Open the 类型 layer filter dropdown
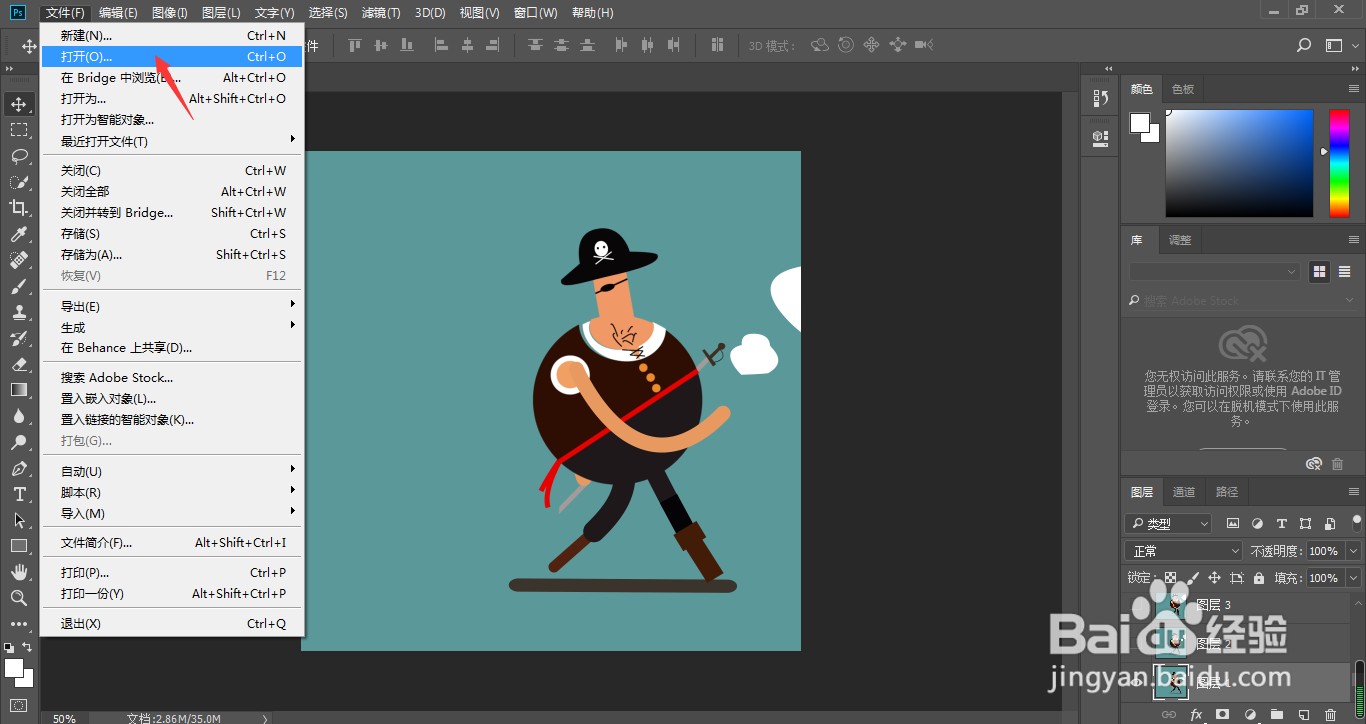The image size is (1366, 724). point(1168,524)
